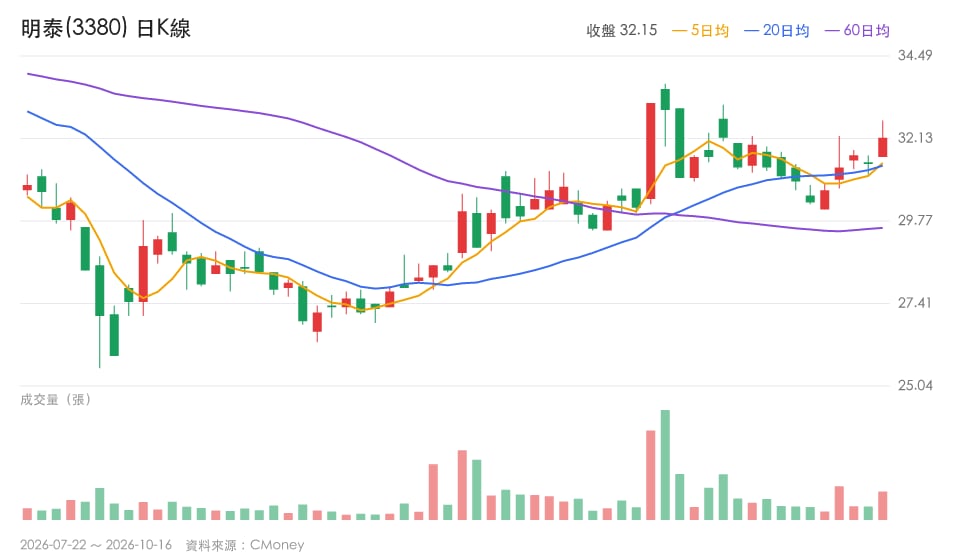Click the lowest green candle with long lower wick

(x=100, y=291)
